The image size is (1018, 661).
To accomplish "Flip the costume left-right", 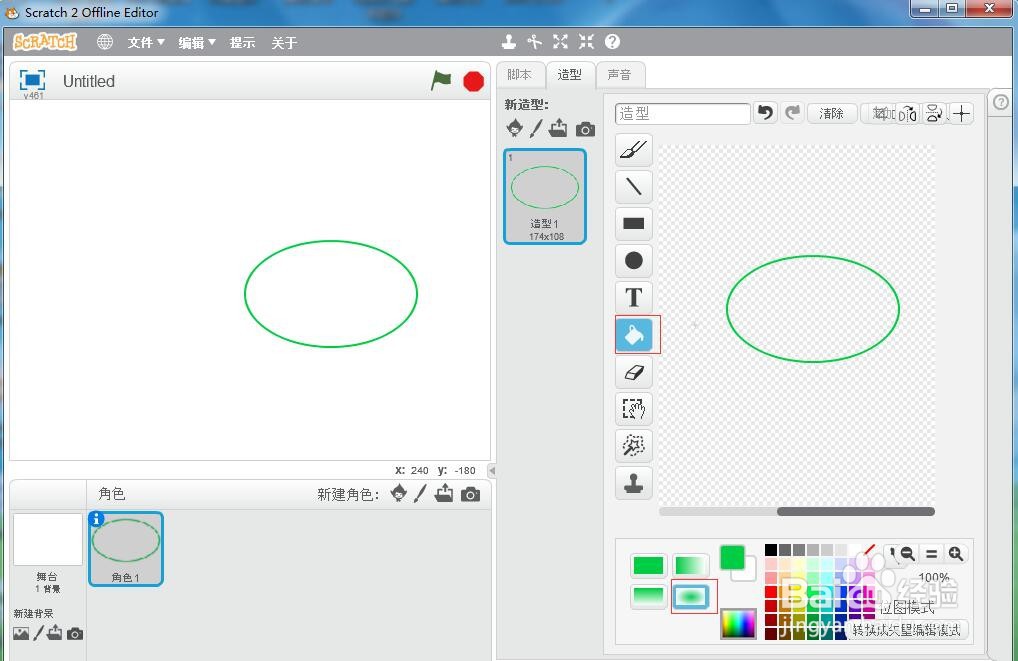I will point(908,114).
